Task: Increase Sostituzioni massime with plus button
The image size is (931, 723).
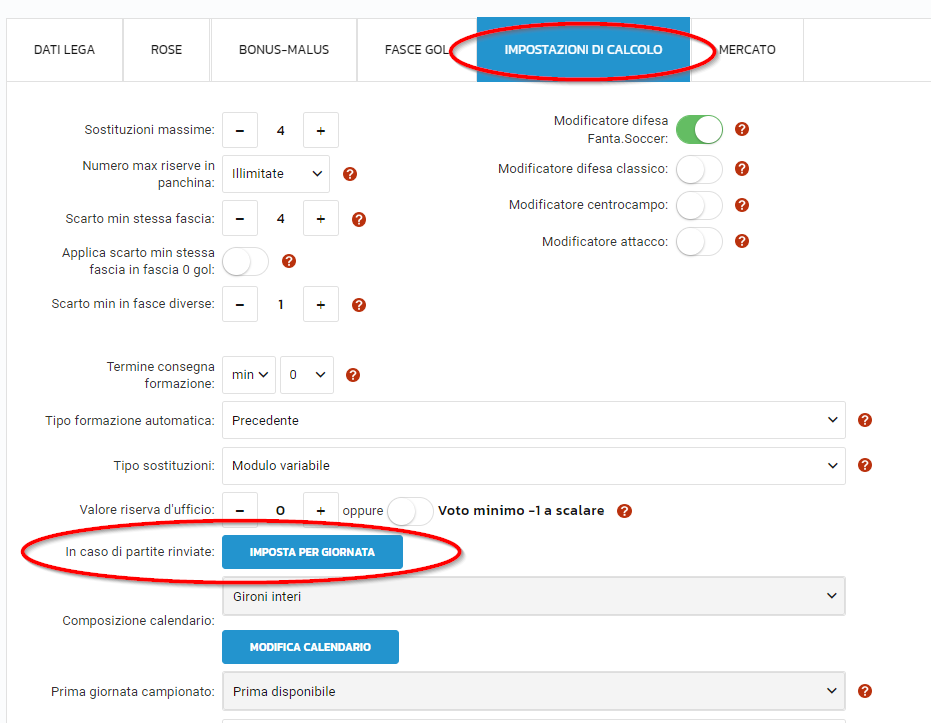Action: [321, 130]
